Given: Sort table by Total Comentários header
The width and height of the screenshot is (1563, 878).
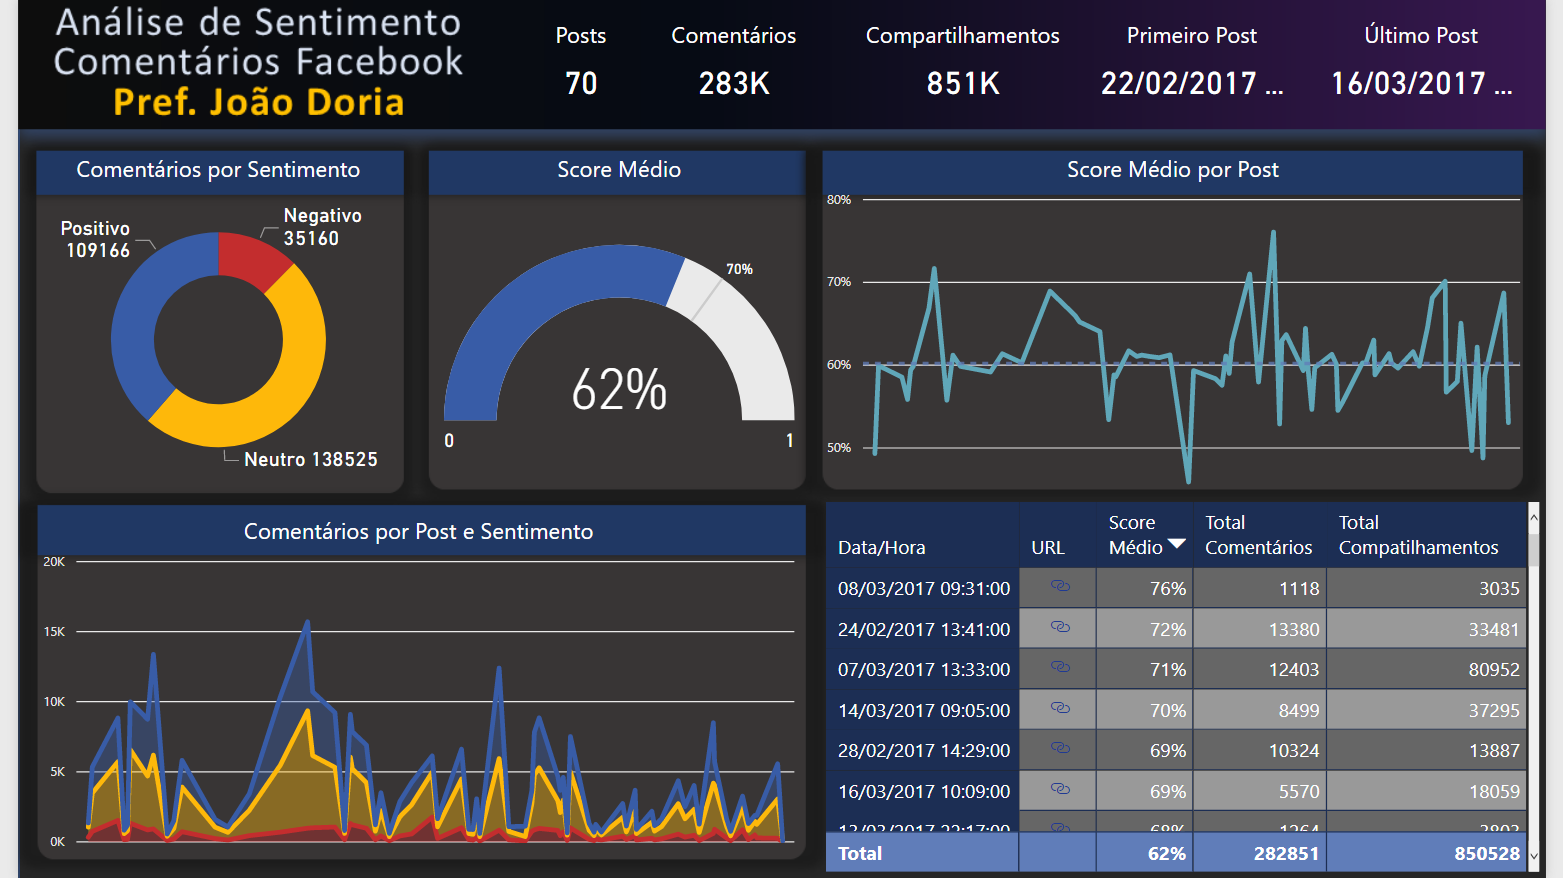Looking at the screenshot, I should 1258,535.
